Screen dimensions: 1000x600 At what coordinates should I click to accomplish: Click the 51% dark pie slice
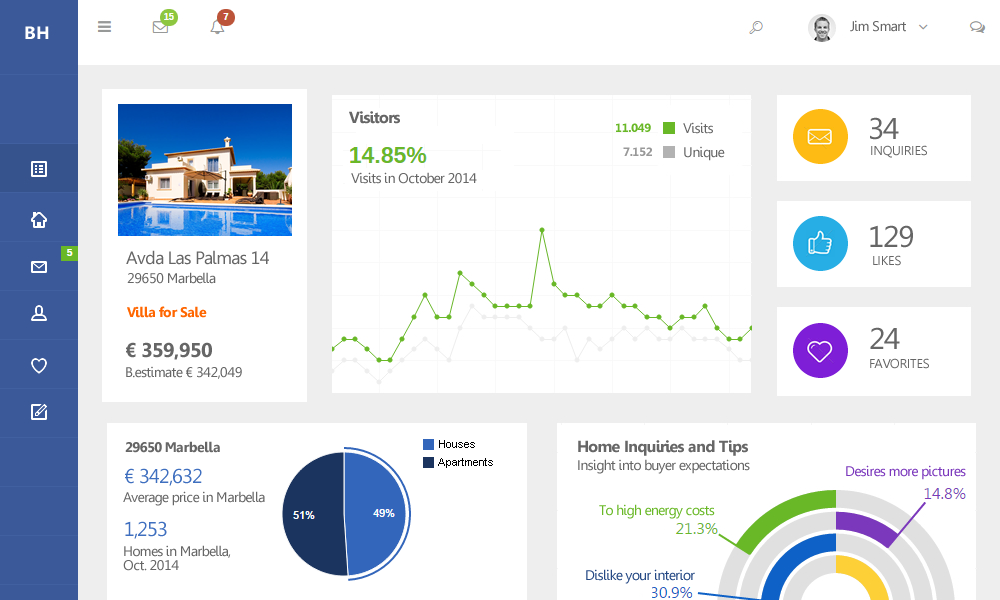[x=312, y=514]
